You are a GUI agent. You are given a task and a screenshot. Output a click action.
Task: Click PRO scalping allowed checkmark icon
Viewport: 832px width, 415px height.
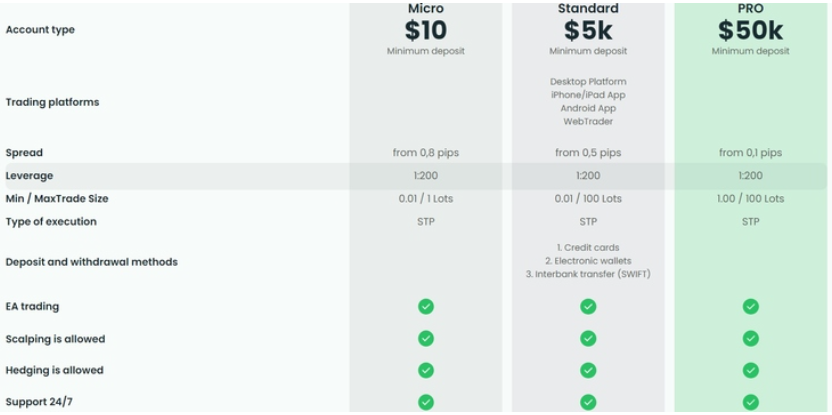(x=750, y=339)
